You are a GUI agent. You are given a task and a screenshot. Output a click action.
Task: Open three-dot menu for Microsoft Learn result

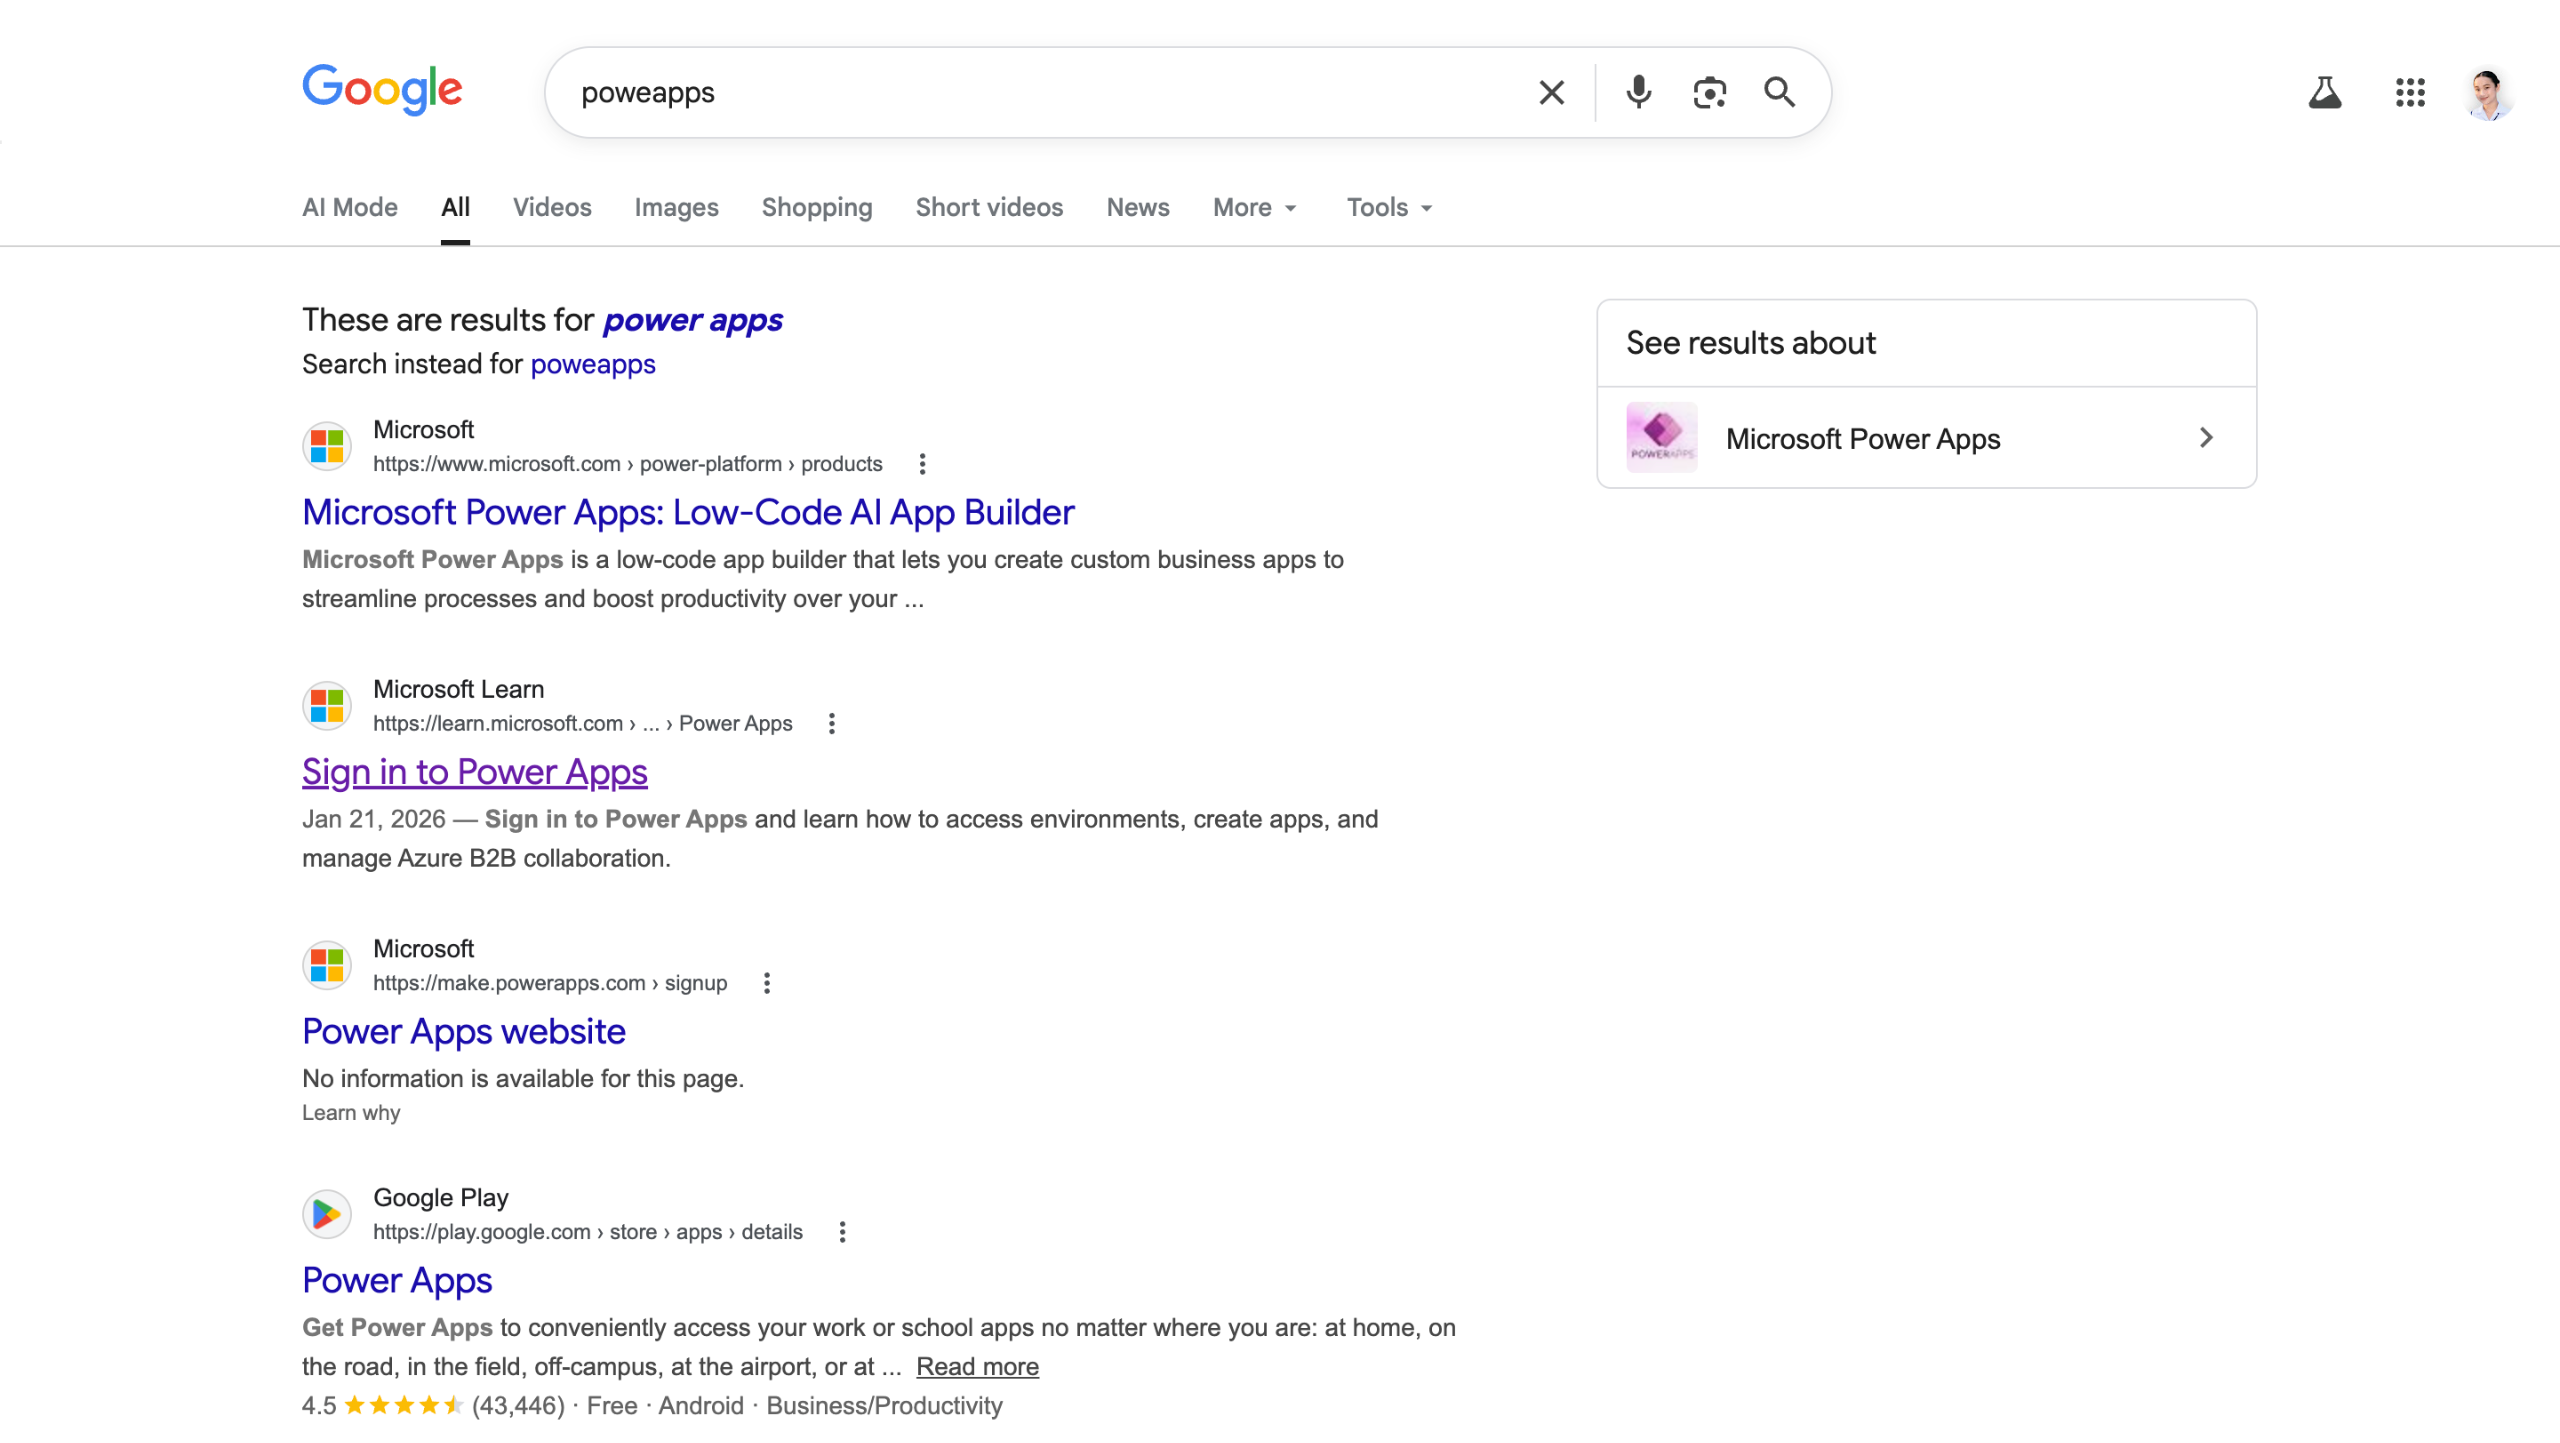tap(831, 723)
